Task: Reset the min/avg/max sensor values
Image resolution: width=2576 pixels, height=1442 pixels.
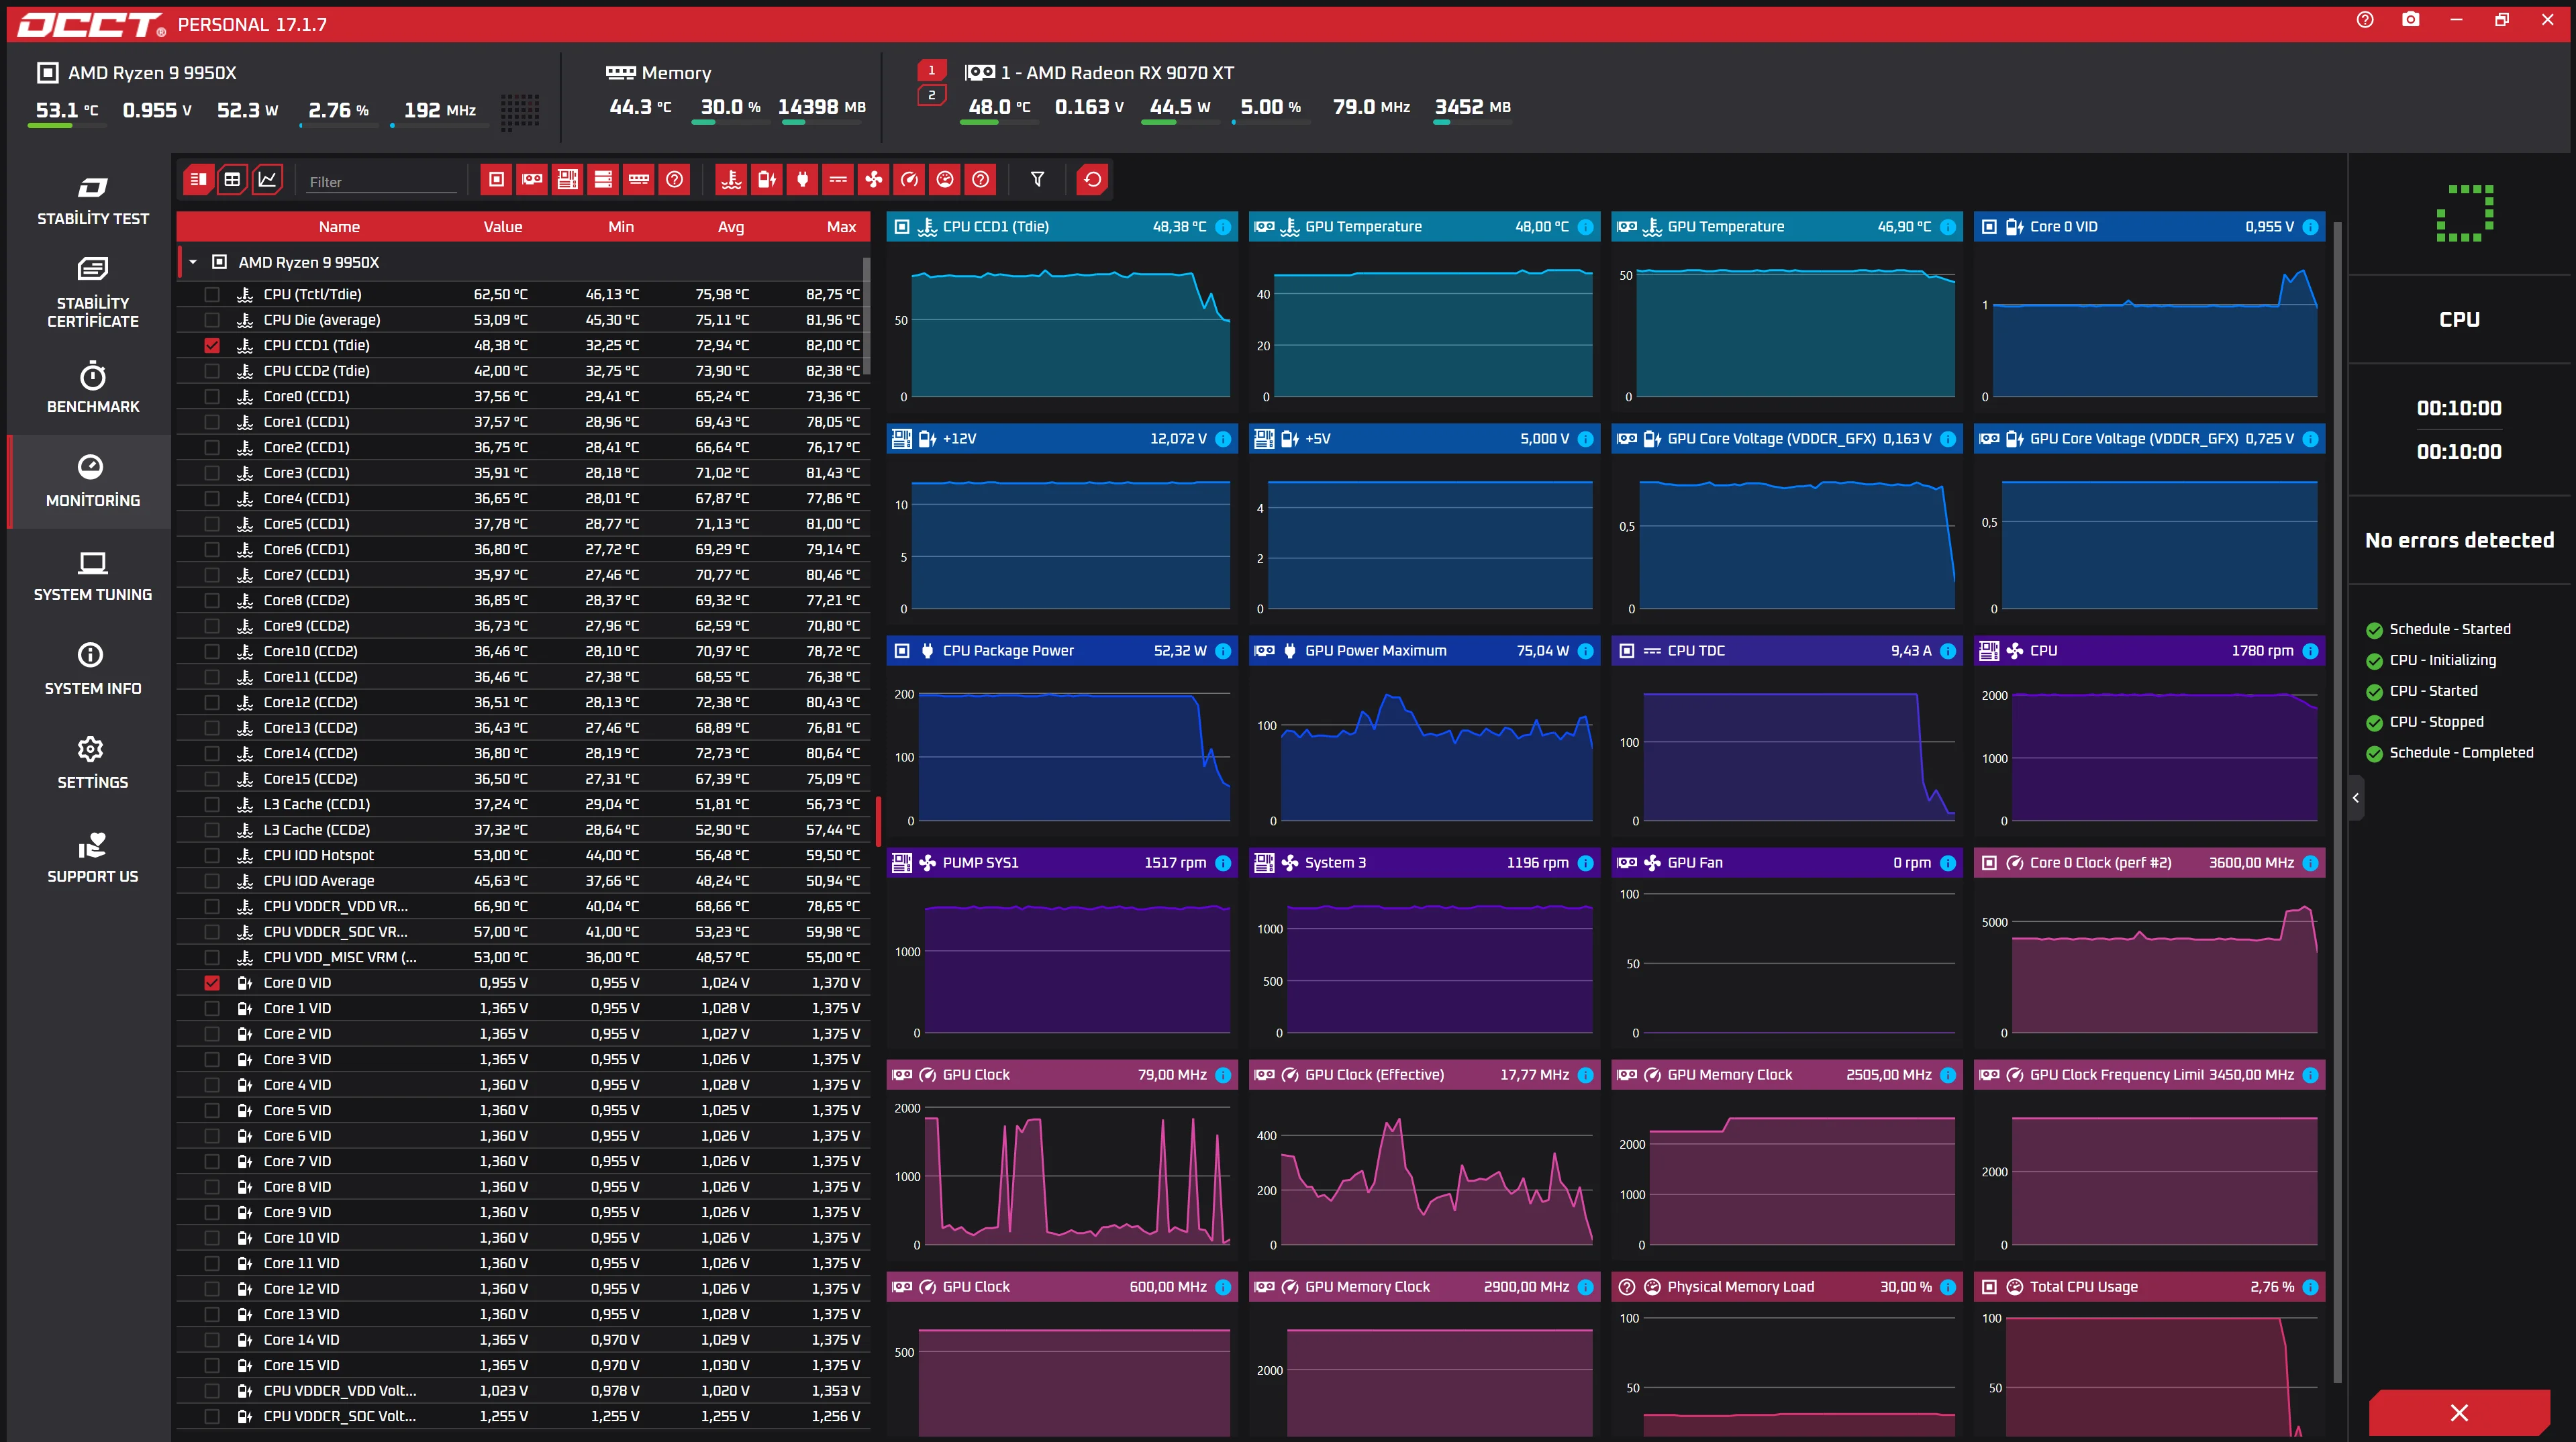Action: (1092, 180)
